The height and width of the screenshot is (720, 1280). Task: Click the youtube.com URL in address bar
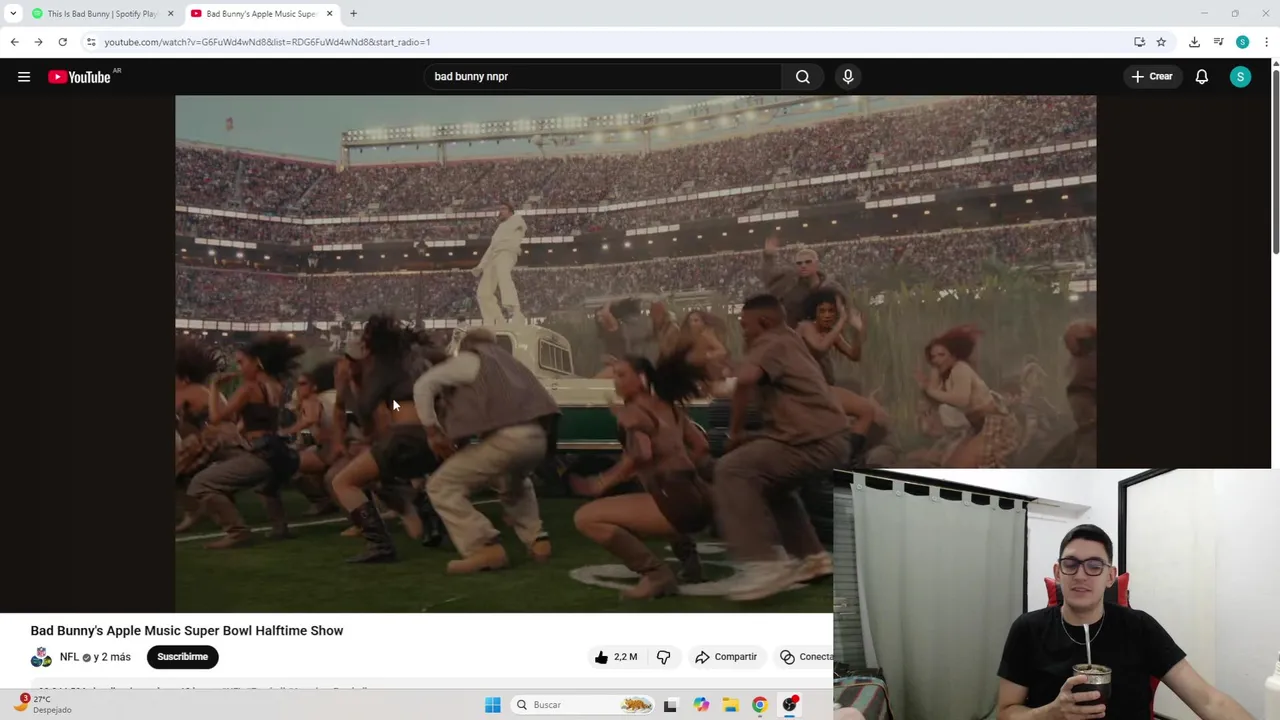tap(267, 42)
